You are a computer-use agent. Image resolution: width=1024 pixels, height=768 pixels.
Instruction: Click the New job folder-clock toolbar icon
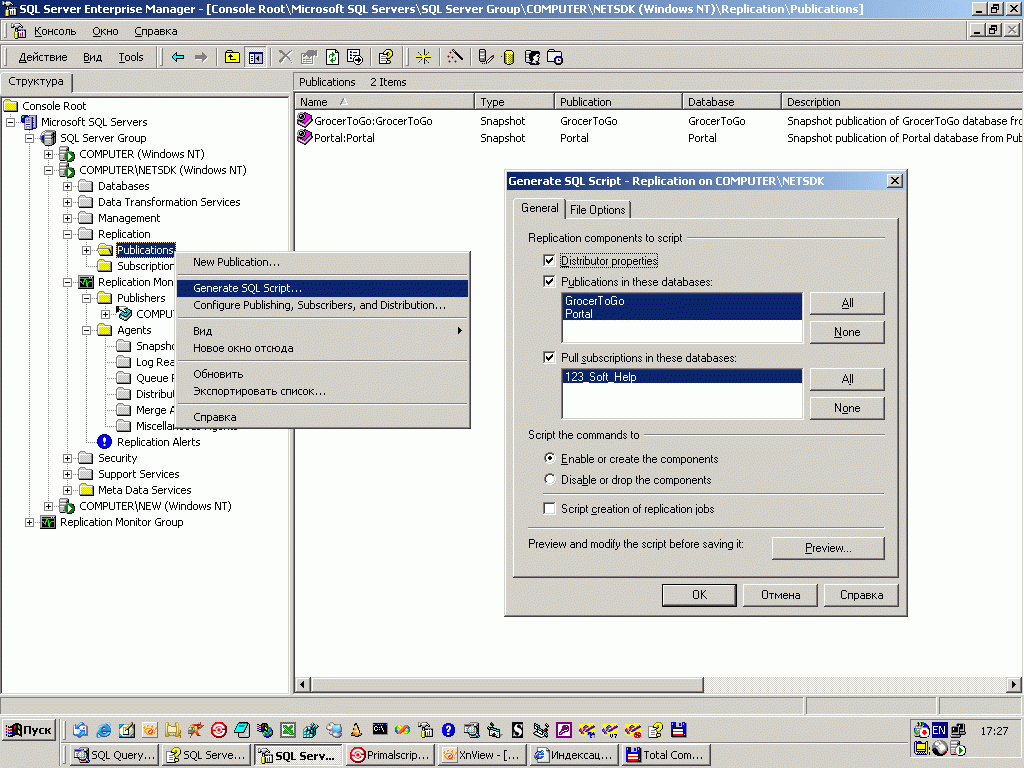[555, 57]
